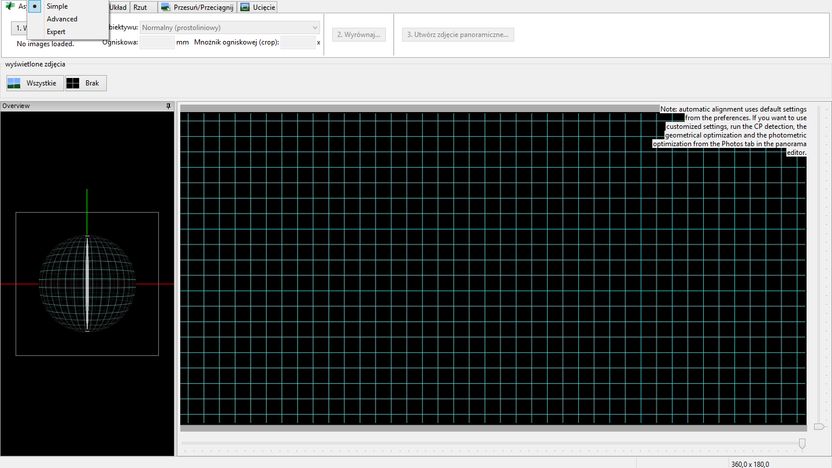Click the 360,0 x 180,0 status text
The height and width of the screenshot is (468, 832).
coord(750,464)
